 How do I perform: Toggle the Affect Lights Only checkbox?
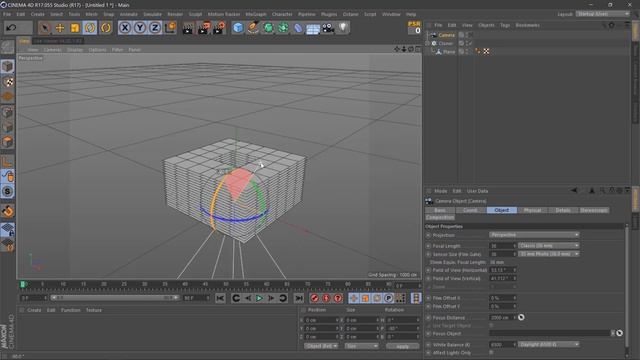pyautogui.click(x=491, y=352)
